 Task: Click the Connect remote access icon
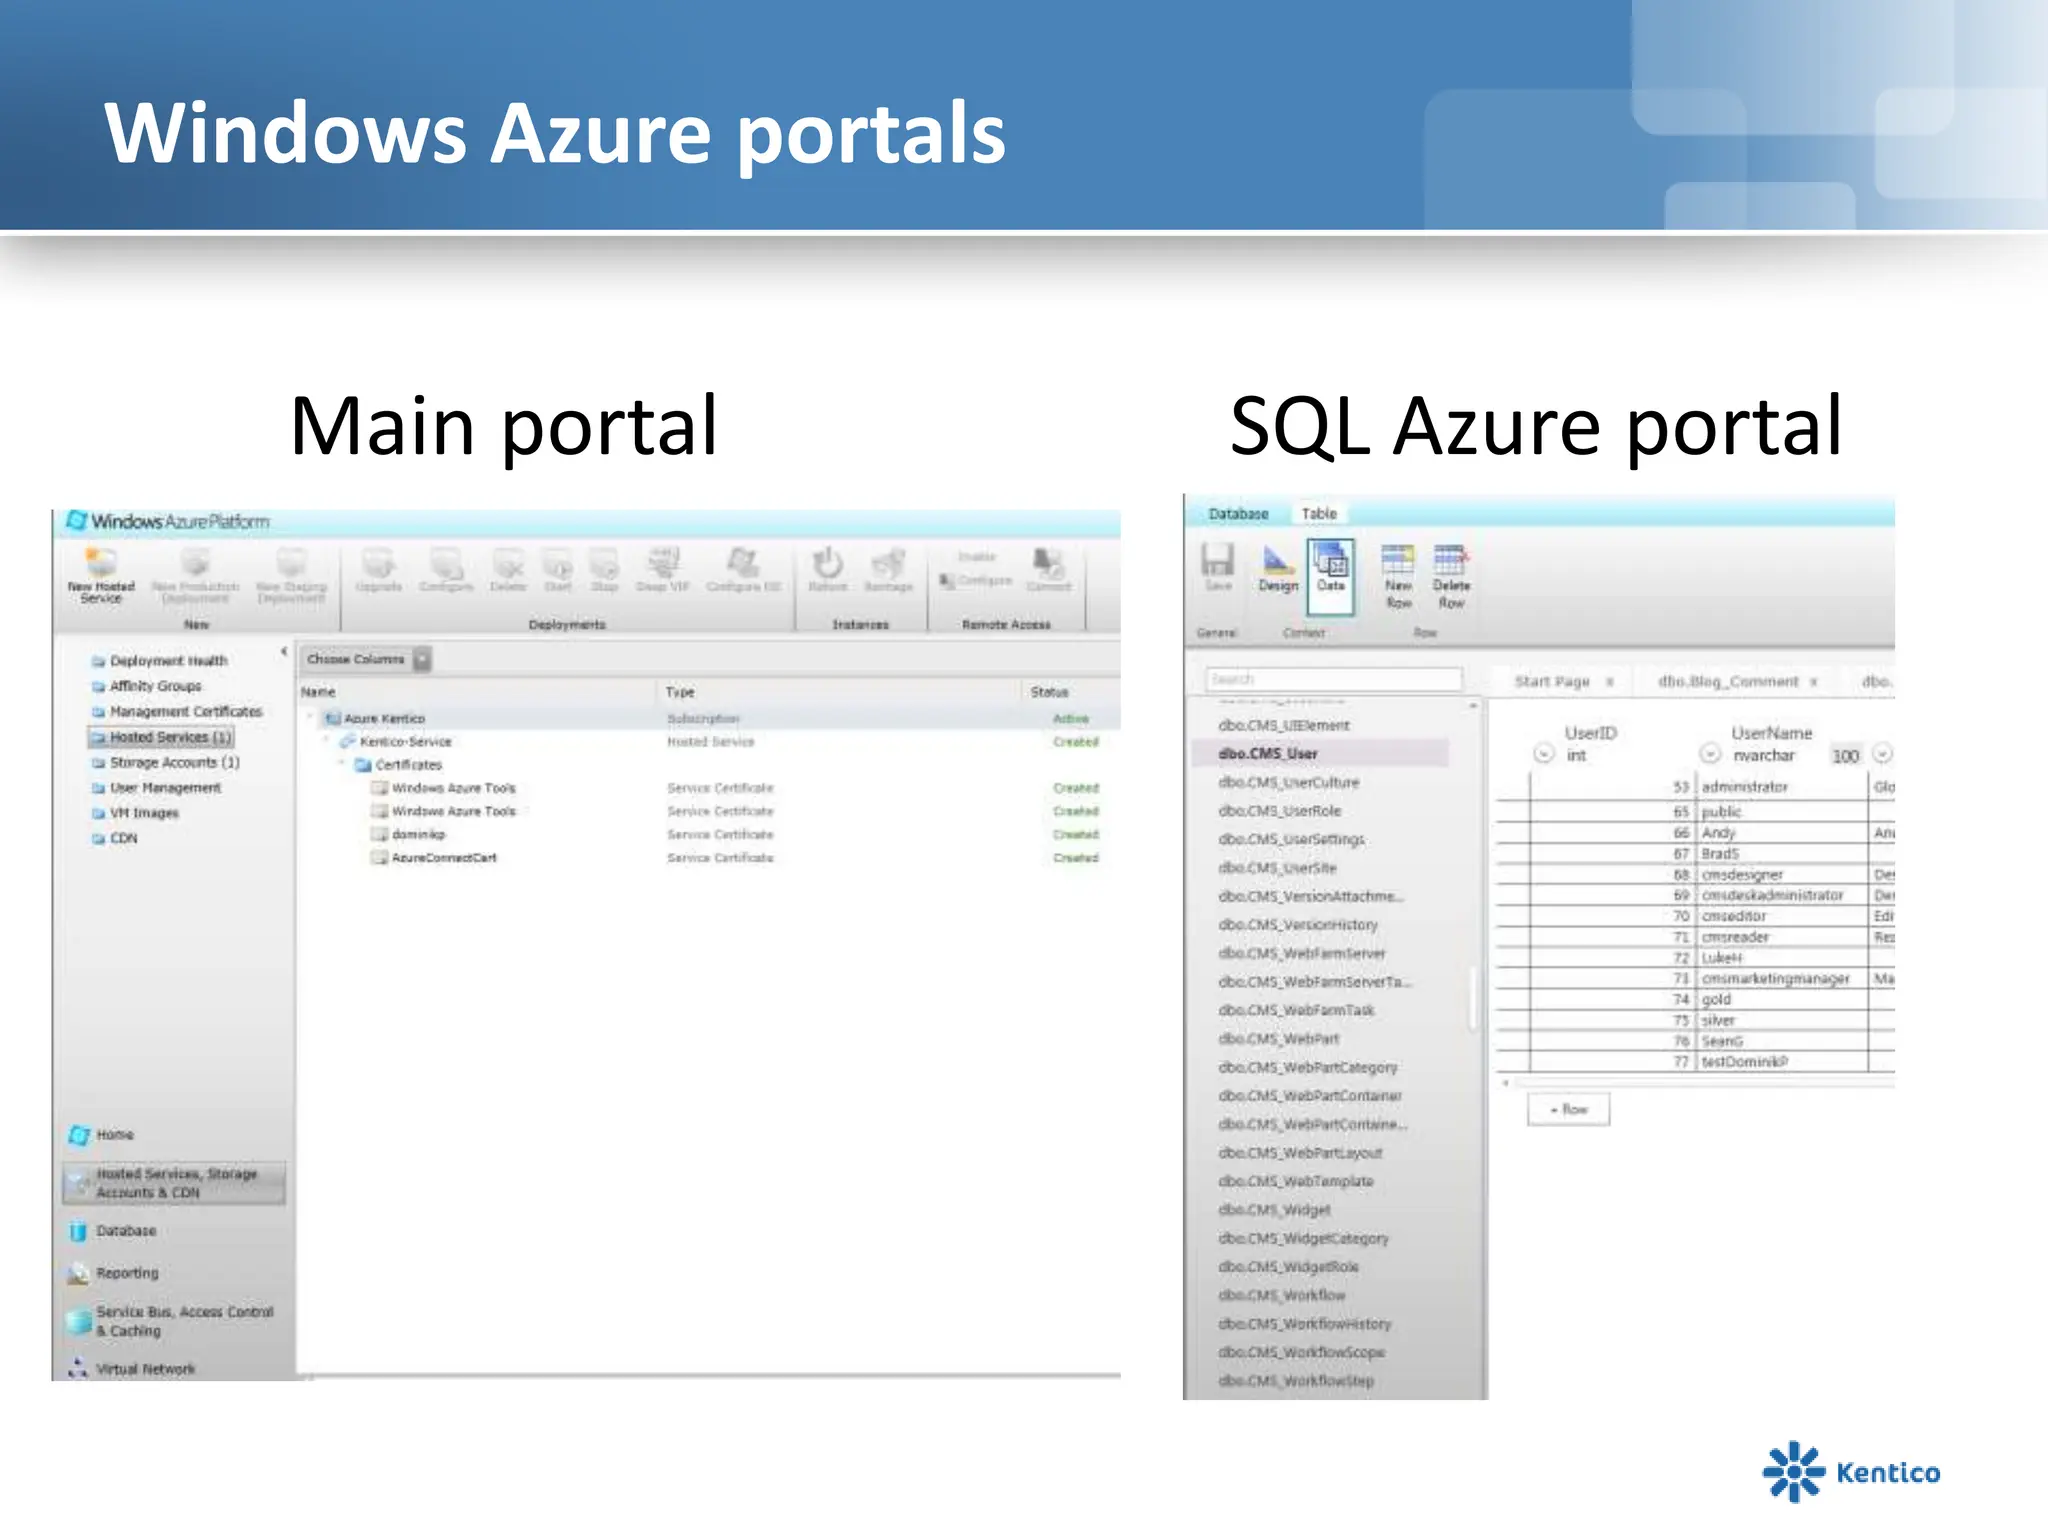click(x=1048, y=562)
